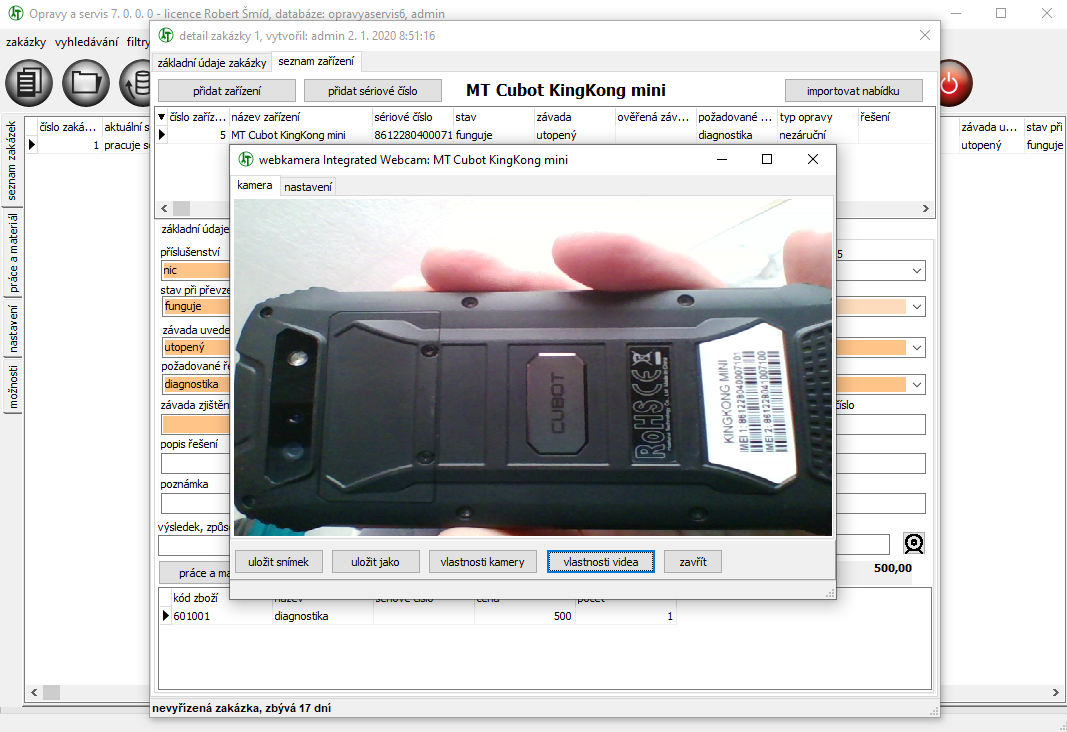Click sériové číslo column header
This screenshot has width=1067, height=732.
pyautogui.click(x=413, y=117)
